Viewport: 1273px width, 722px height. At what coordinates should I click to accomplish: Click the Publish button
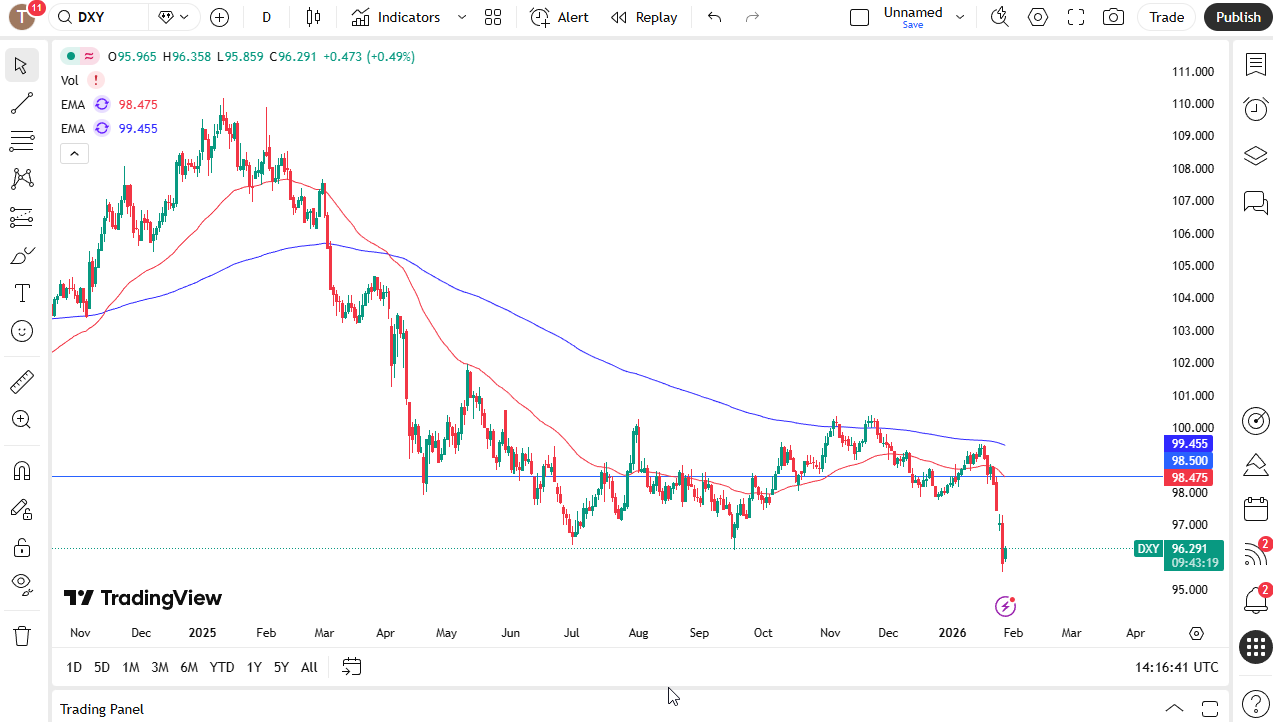[x=1238, y=17]
